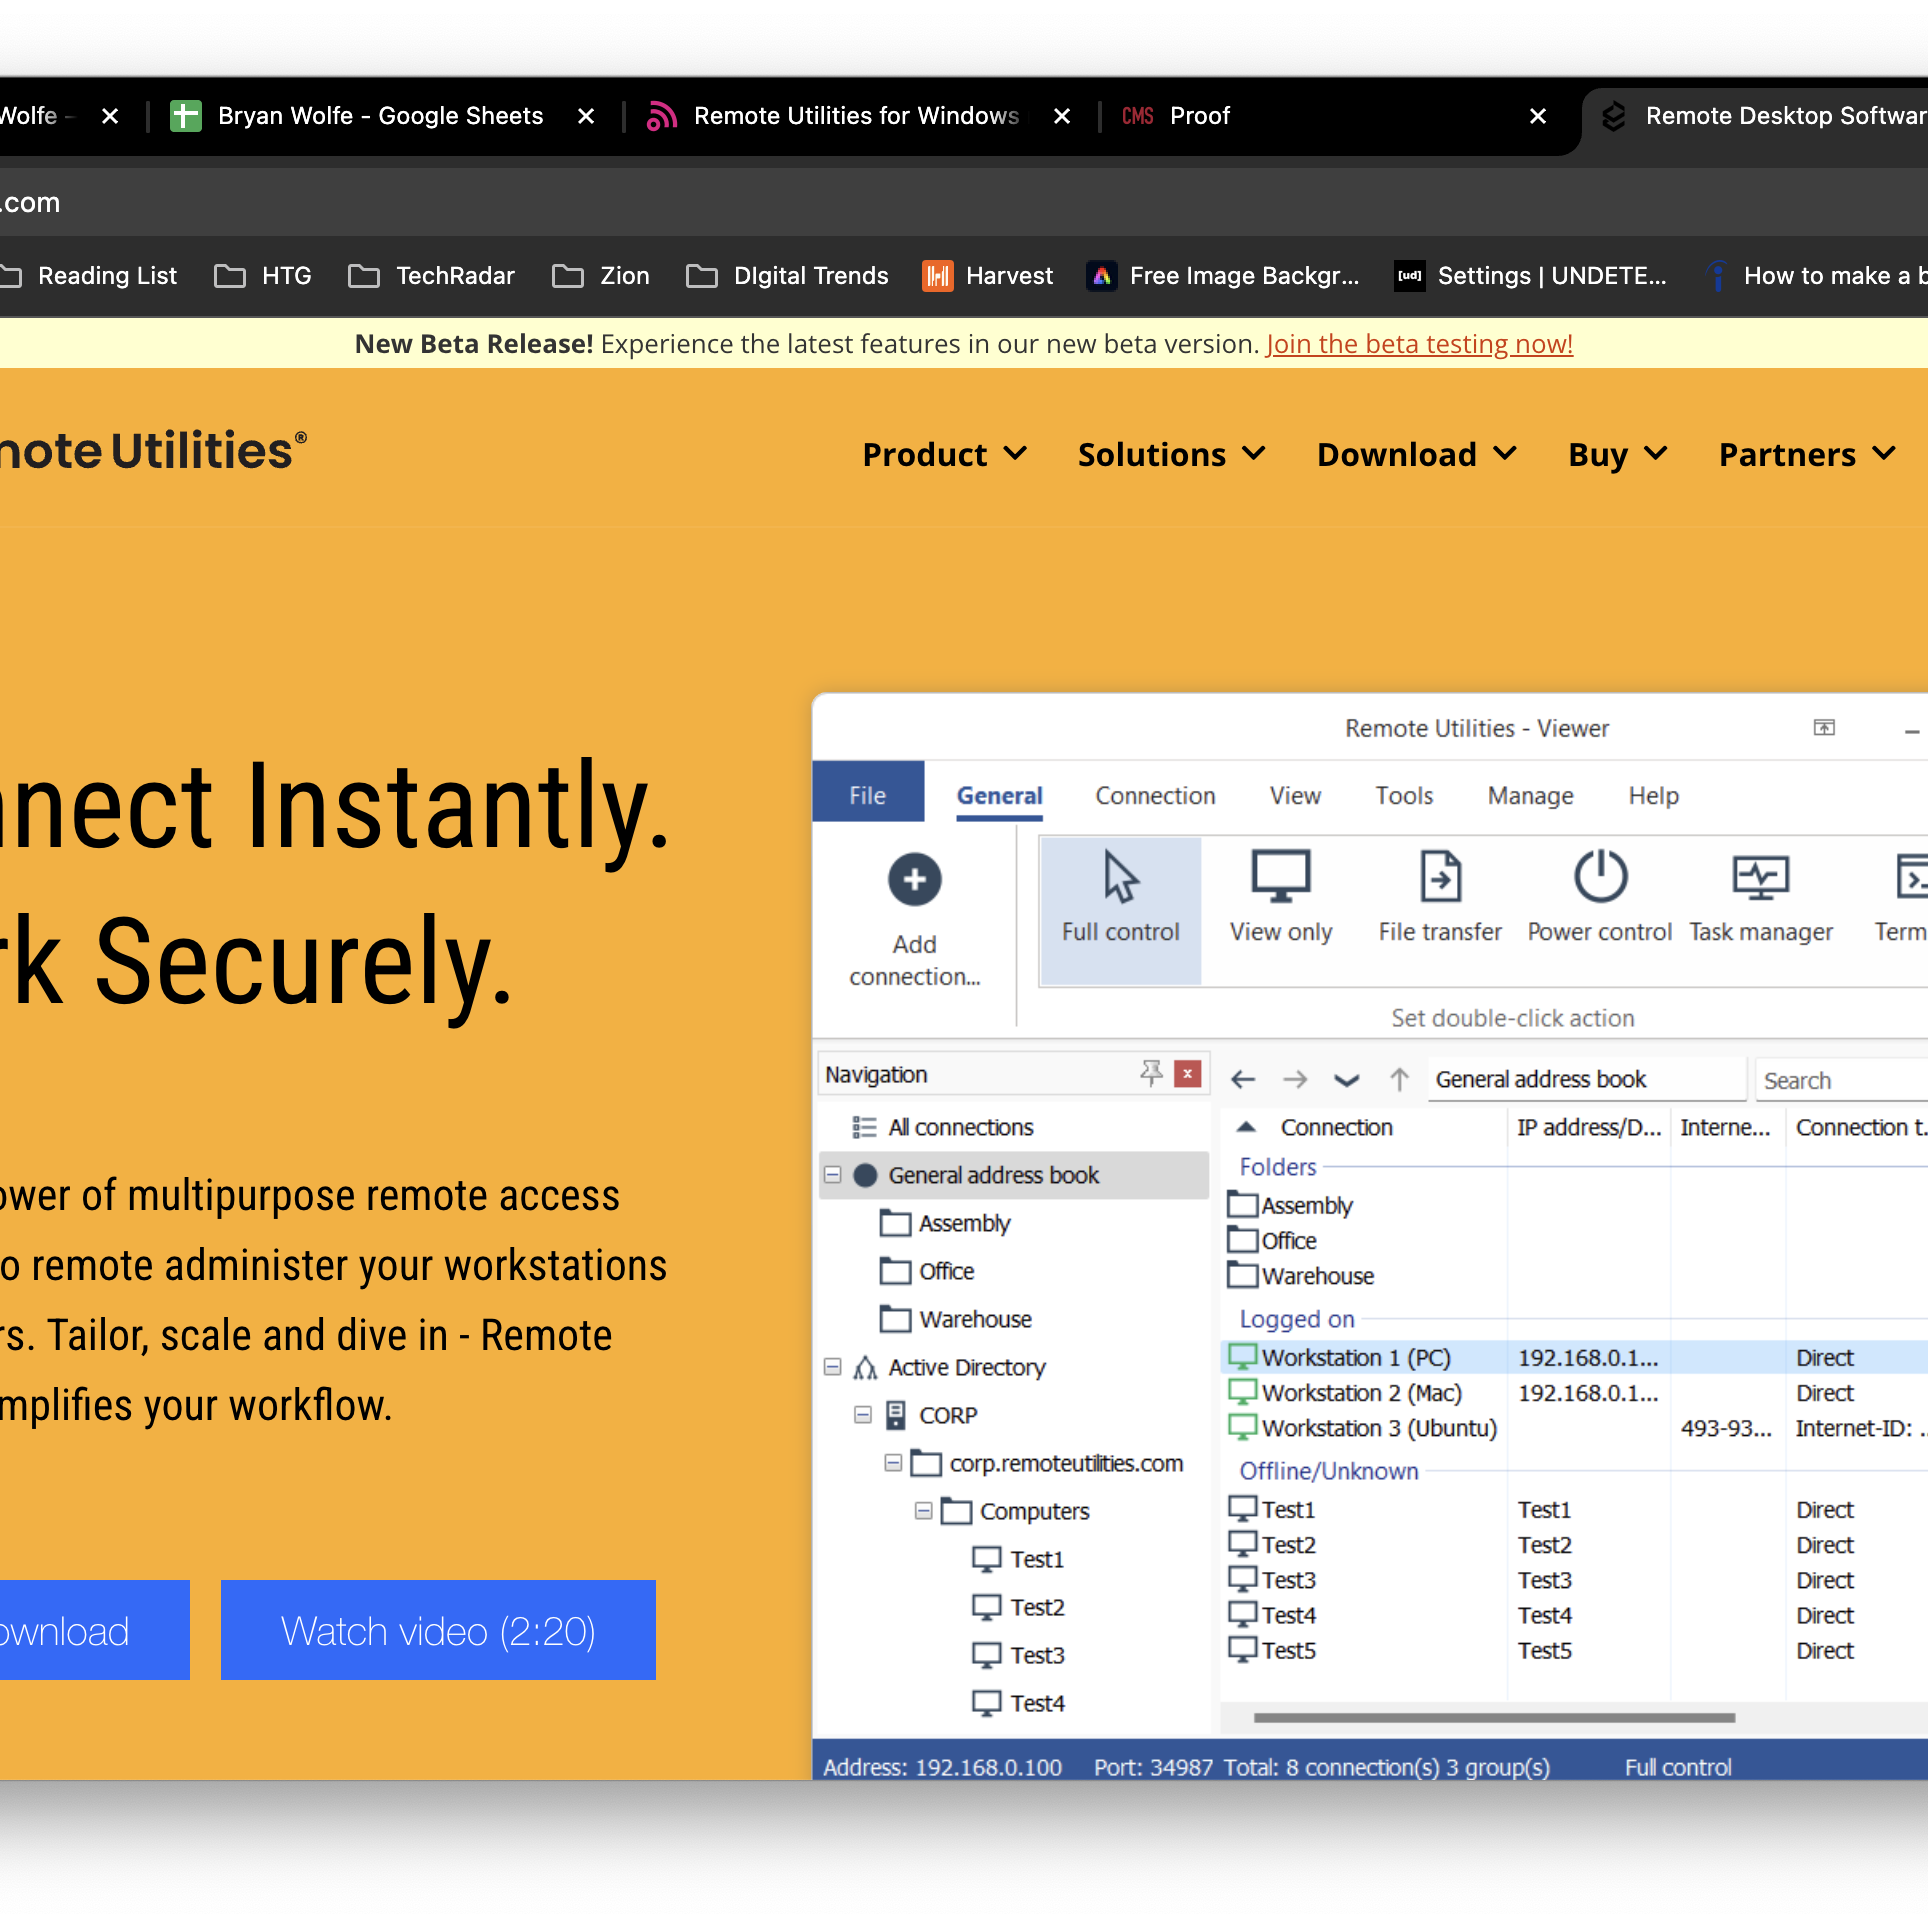Viewport: 1928px width, 1928px height.
Task: Click the Add connection plus icon
Action: (x=914, y=880)
